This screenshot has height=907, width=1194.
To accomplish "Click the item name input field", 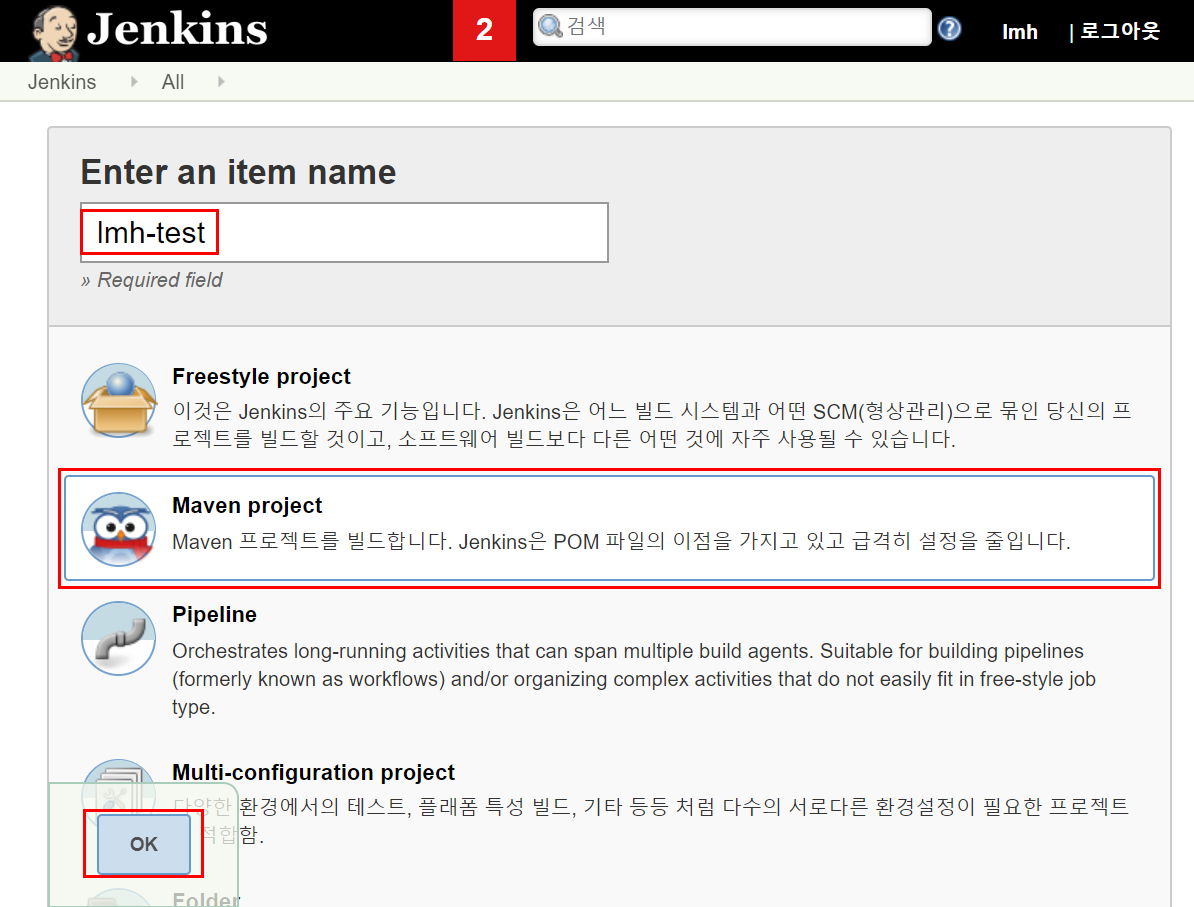I will coord(344,232).
